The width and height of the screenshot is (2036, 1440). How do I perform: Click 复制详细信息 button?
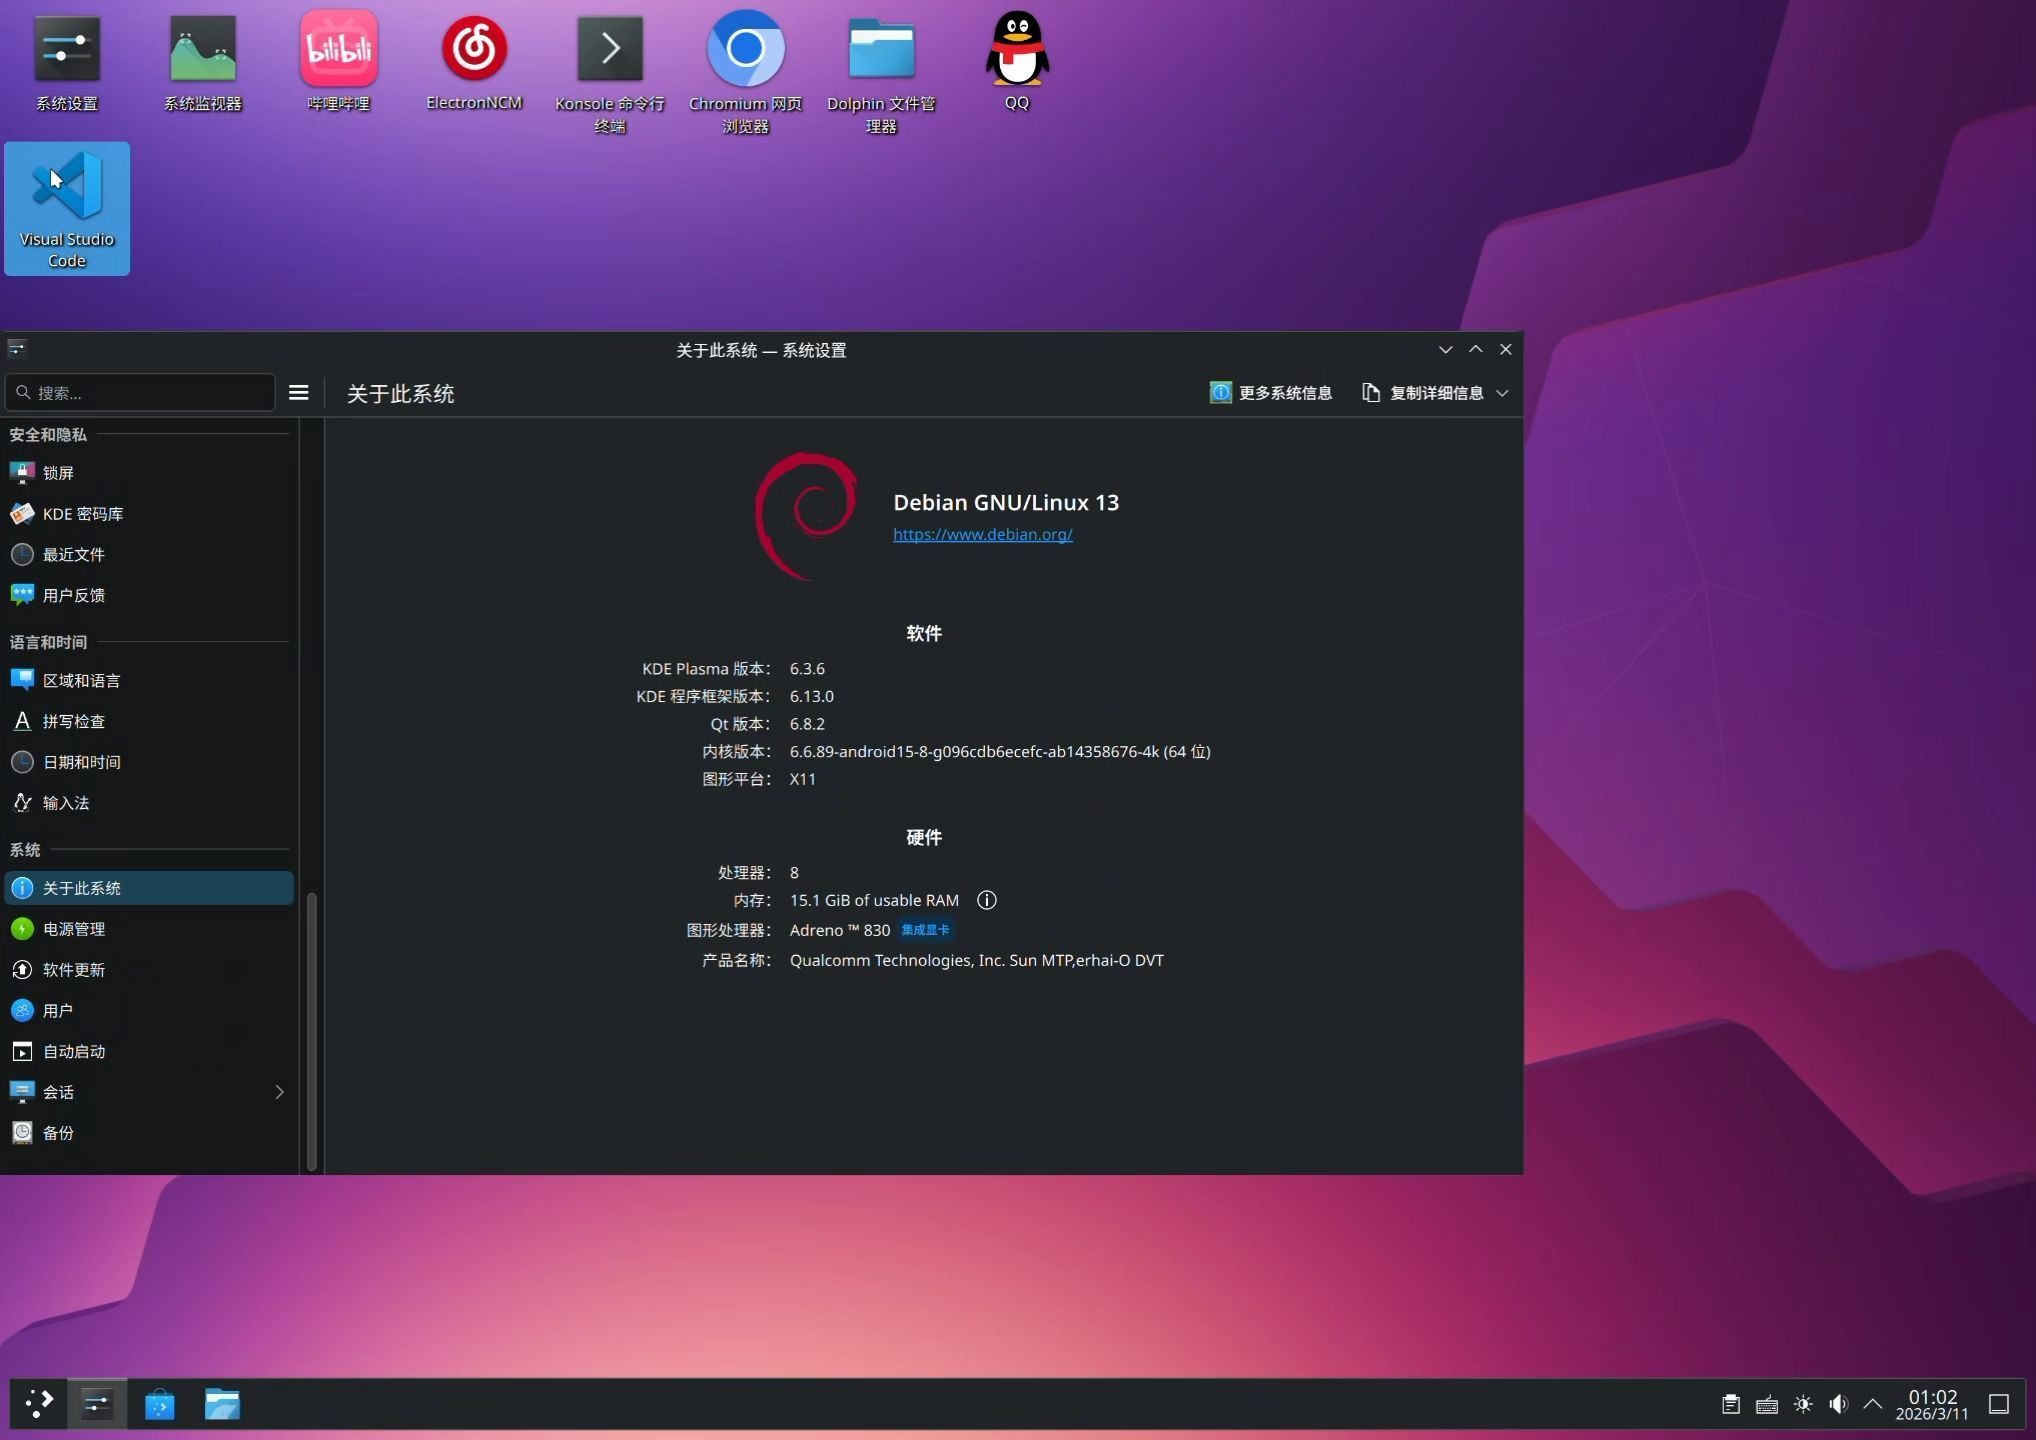pyautogui.click(x=1423, y=393)
